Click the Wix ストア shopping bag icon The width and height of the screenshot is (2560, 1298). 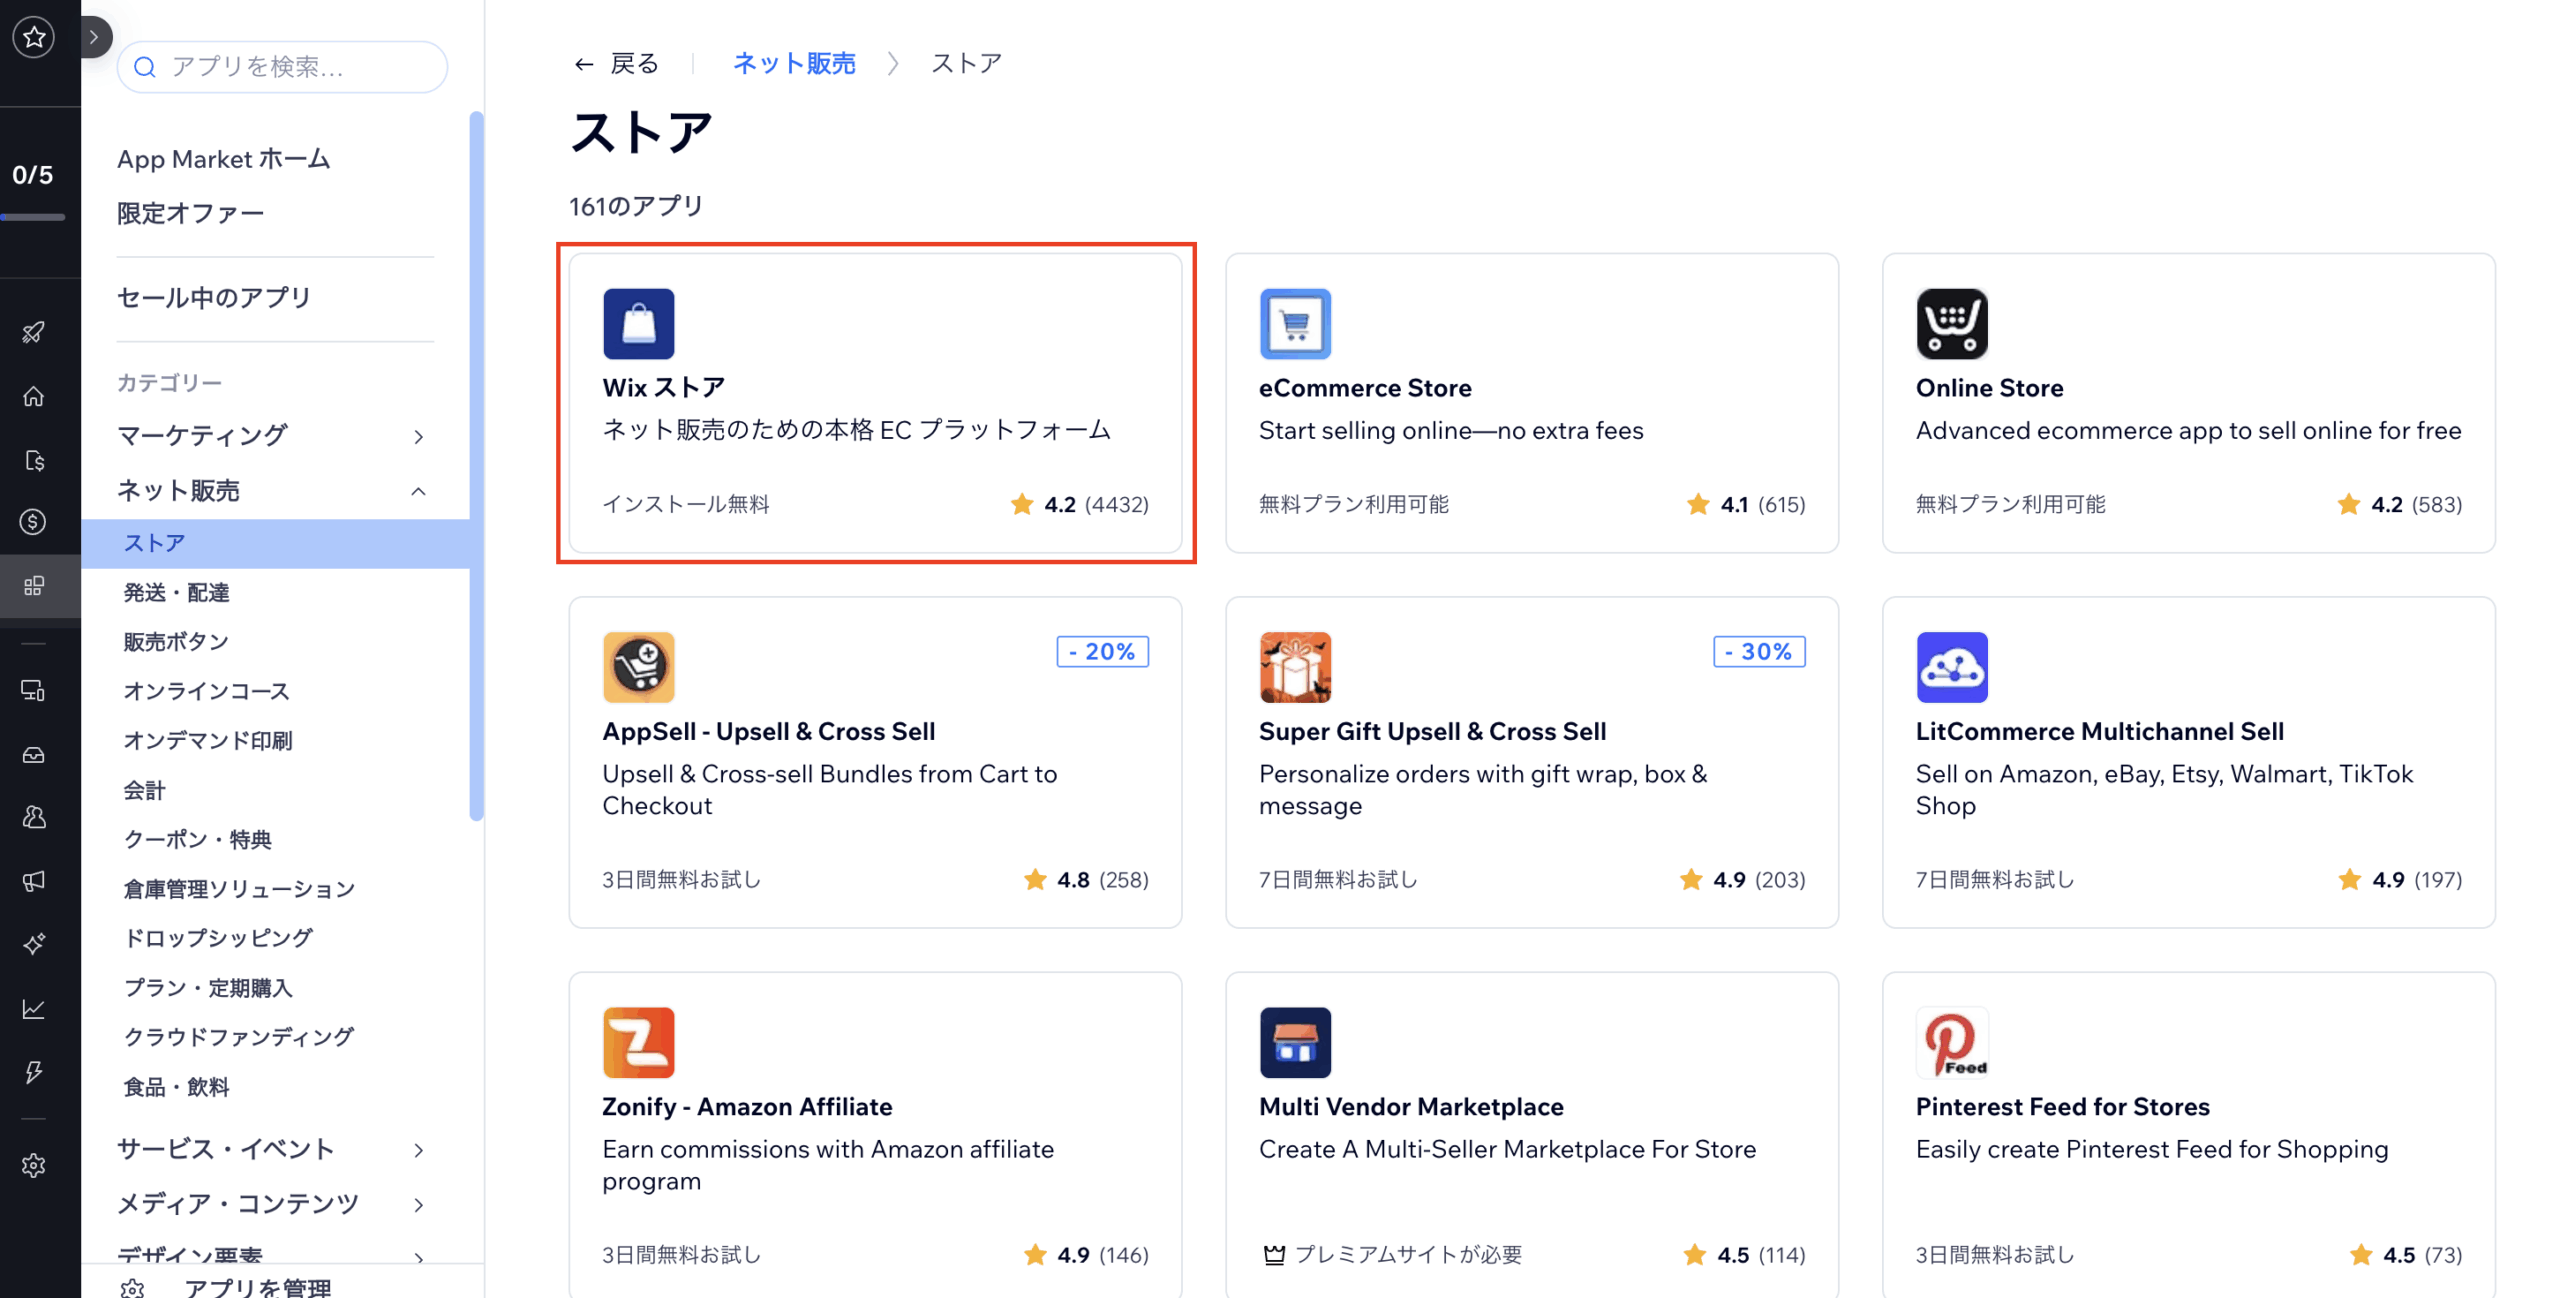click(638, 323)
